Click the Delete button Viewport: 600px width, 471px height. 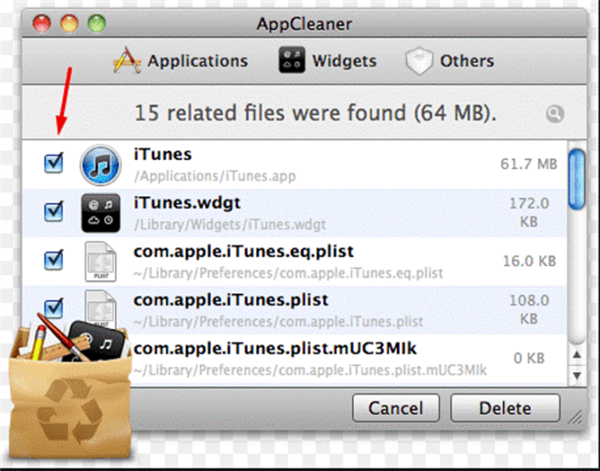505,408
